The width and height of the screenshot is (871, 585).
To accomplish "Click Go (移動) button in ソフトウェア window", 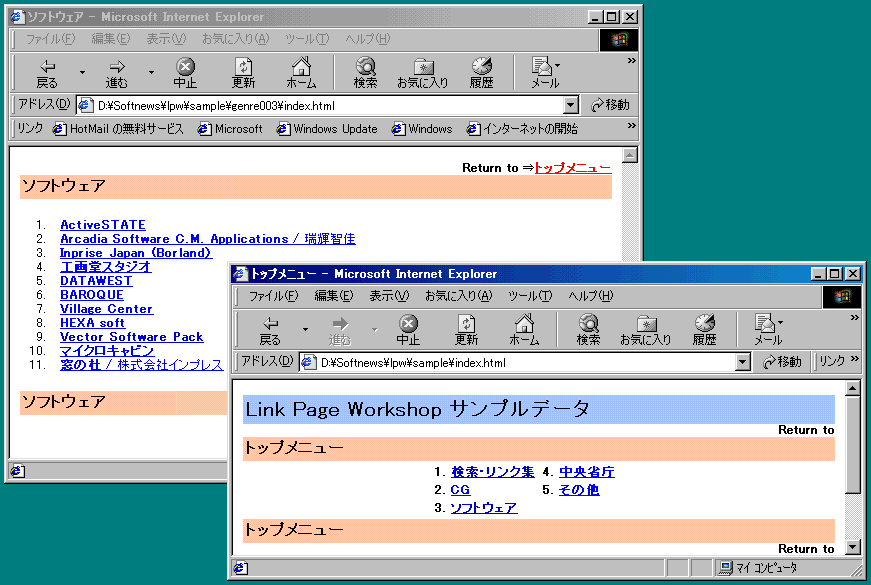I will [610, 105].
